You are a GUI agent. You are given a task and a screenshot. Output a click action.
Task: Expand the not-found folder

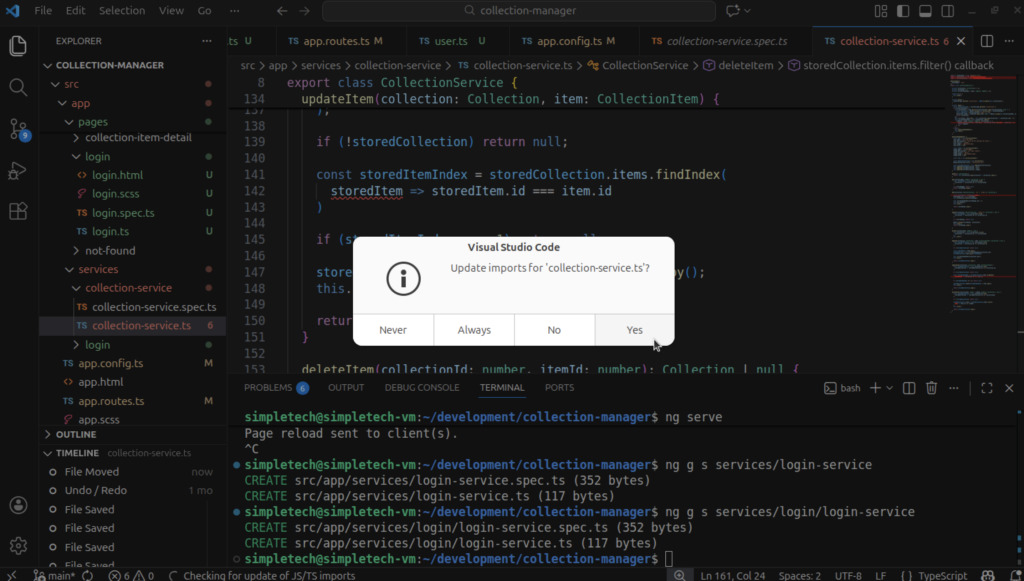point(109,250)
